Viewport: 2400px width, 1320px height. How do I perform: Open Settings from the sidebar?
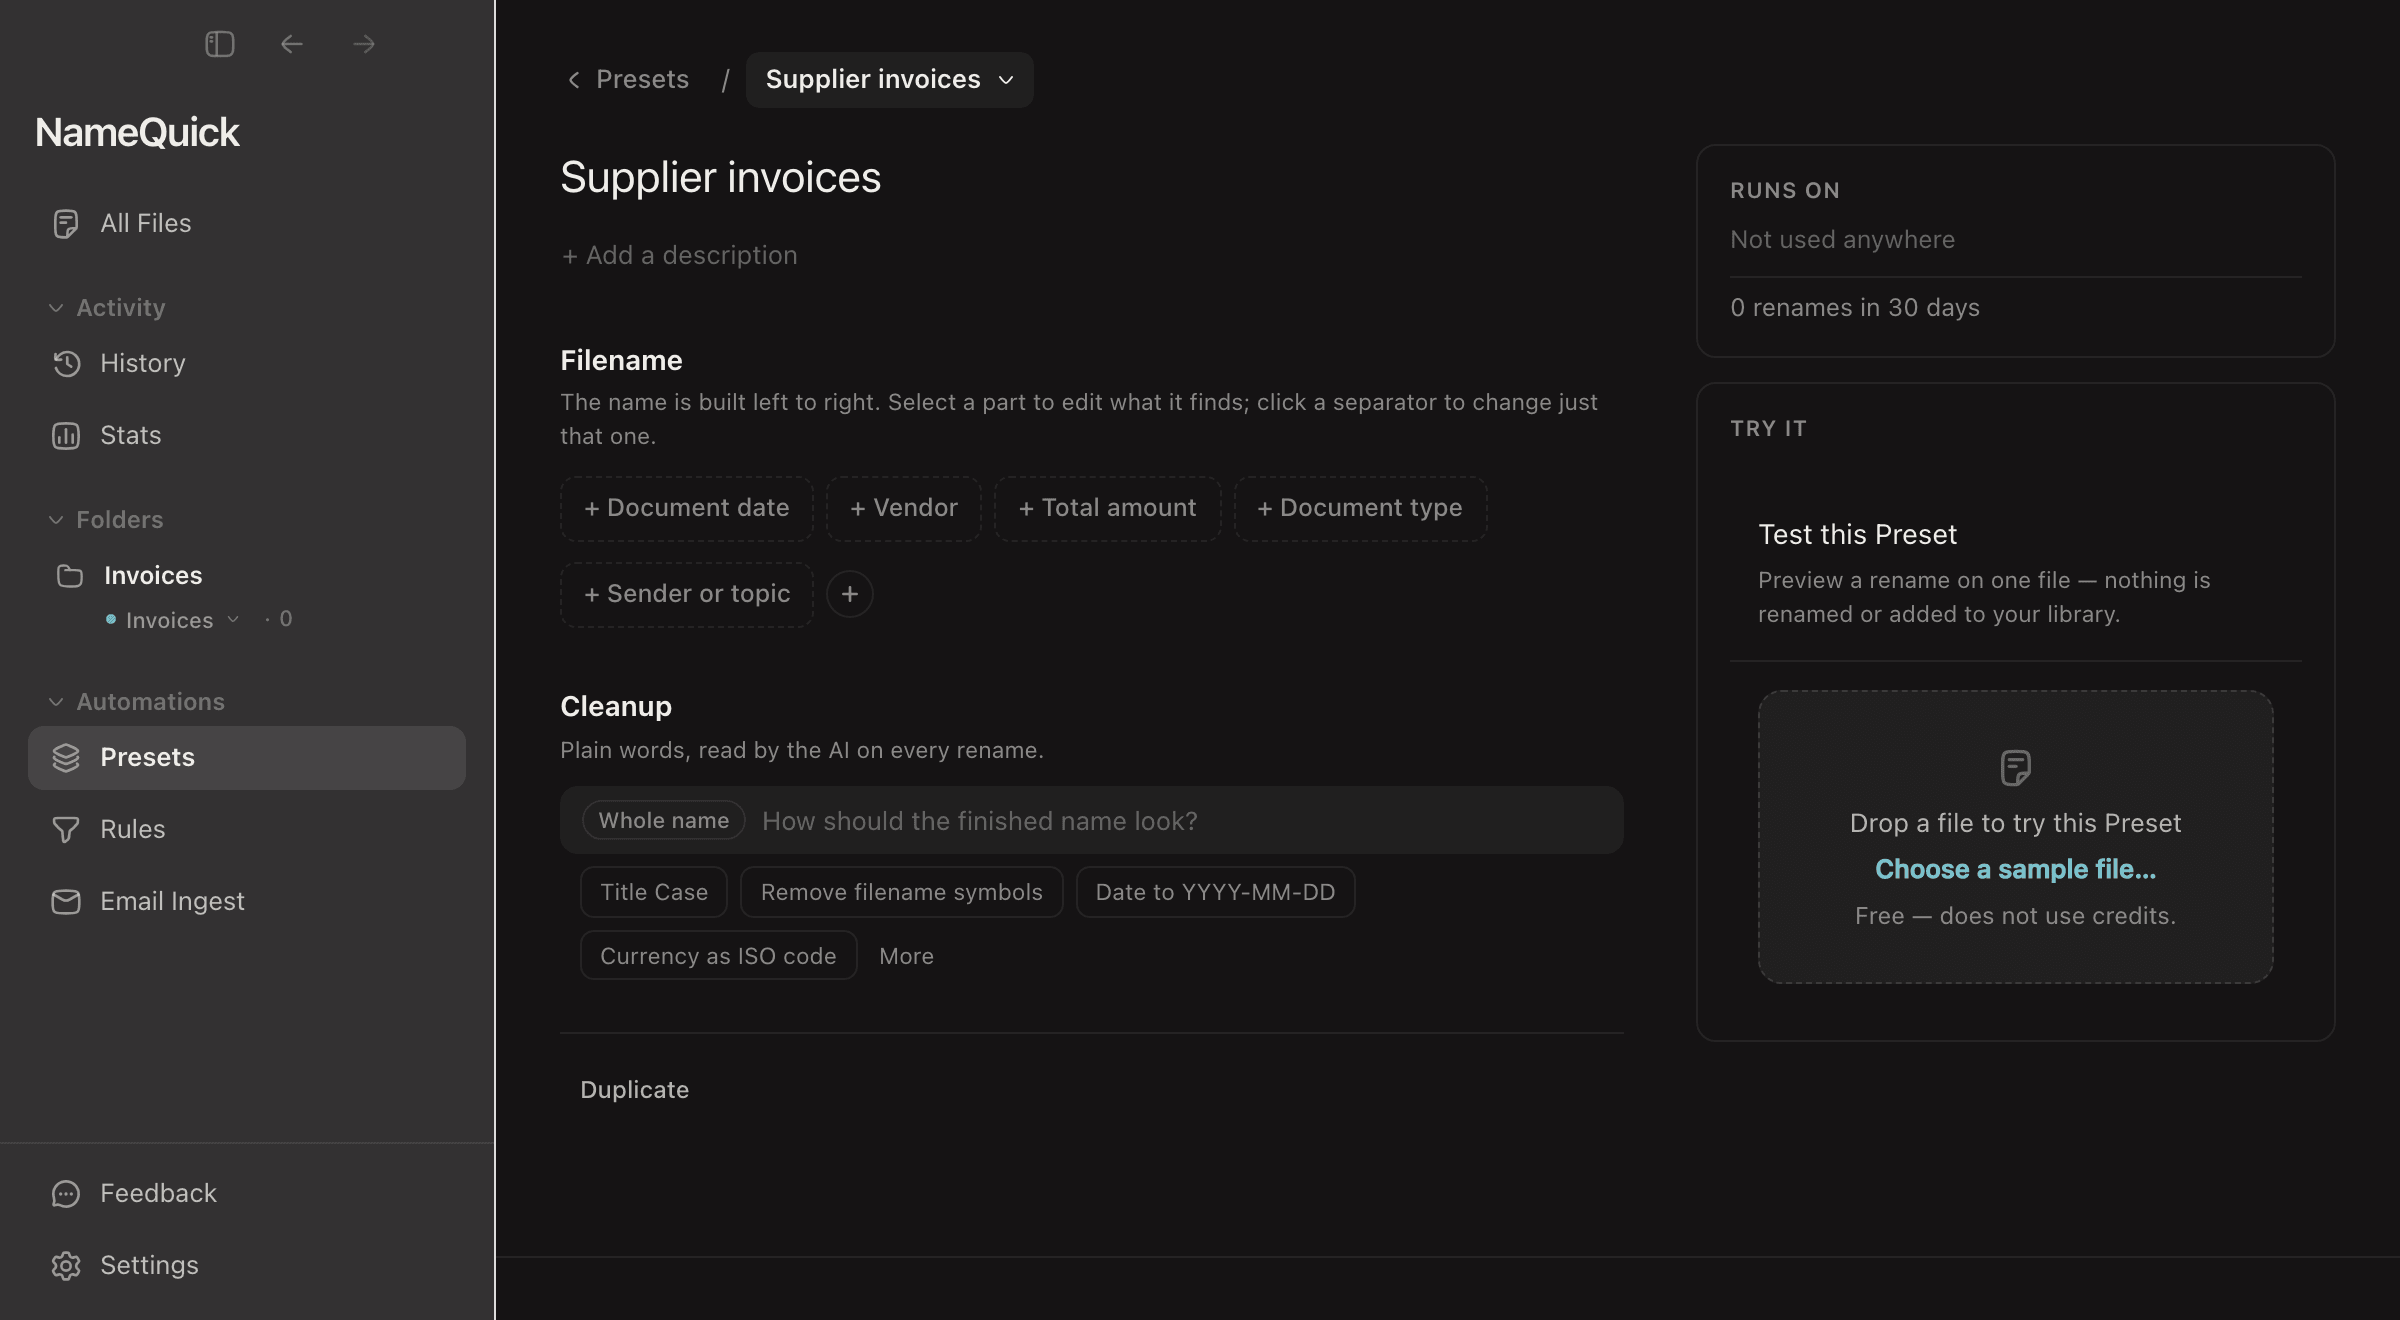click(x=247, y=1265)
